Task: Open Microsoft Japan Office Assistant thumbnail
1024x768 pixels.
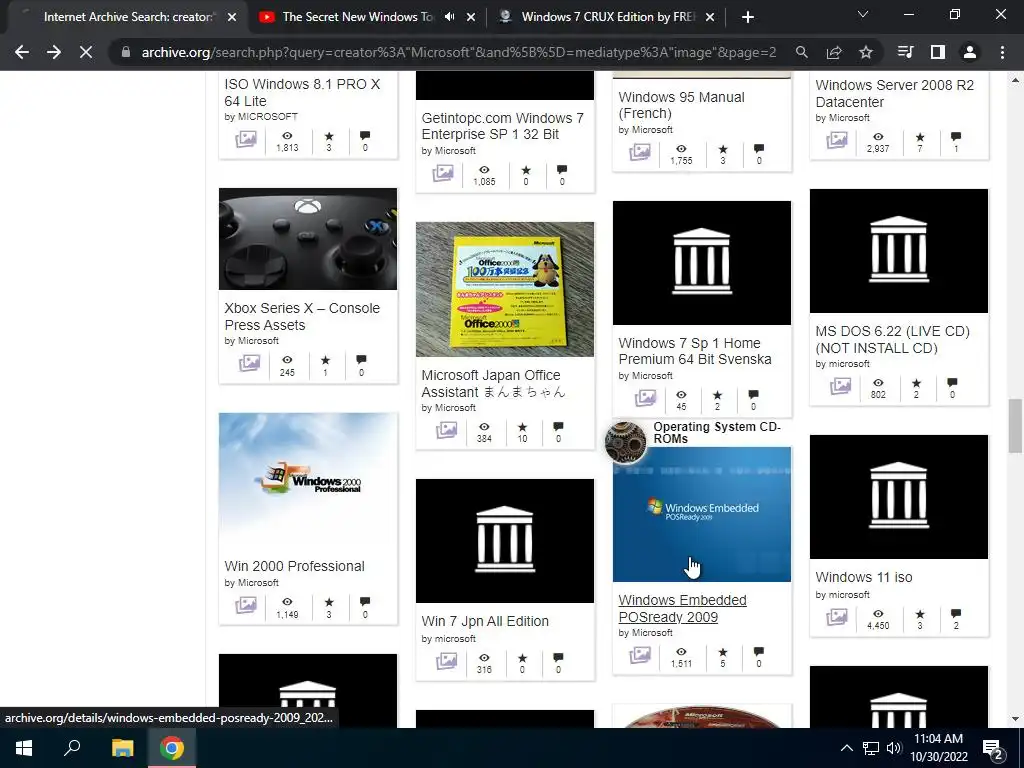Action: [x=505, y=289]
